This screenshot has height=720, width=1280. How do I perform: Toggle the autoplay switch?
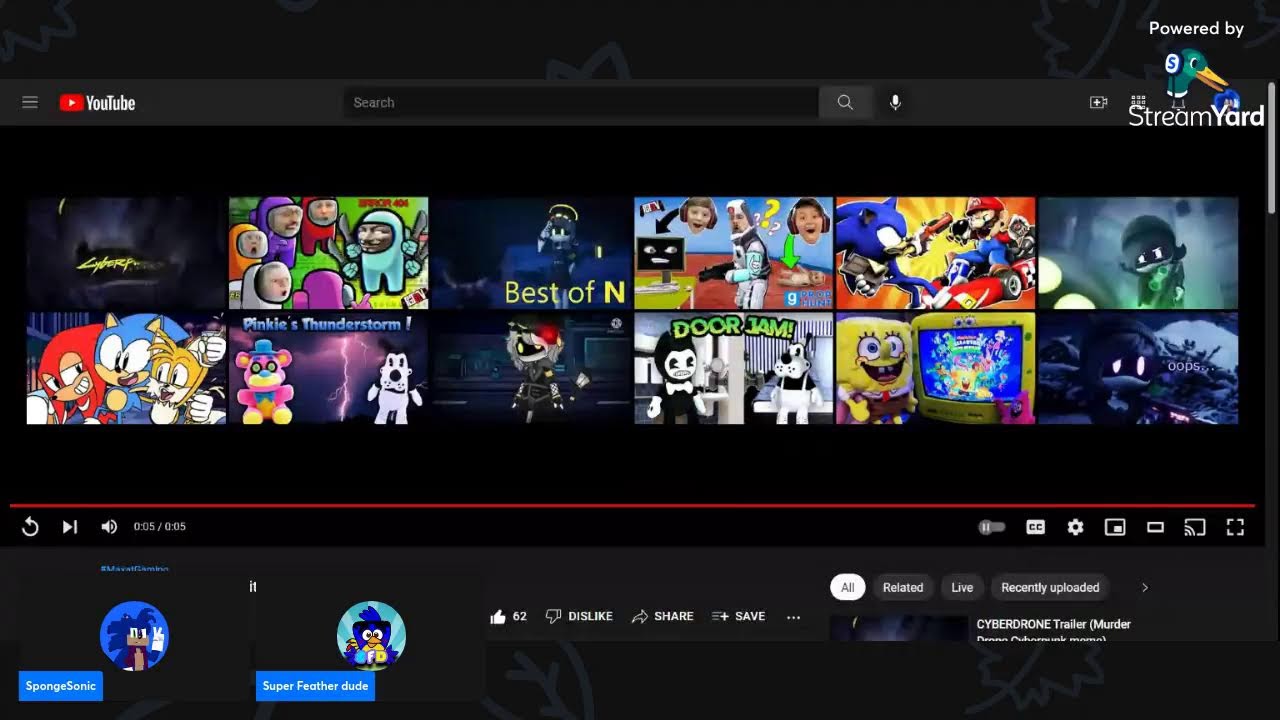991,527
